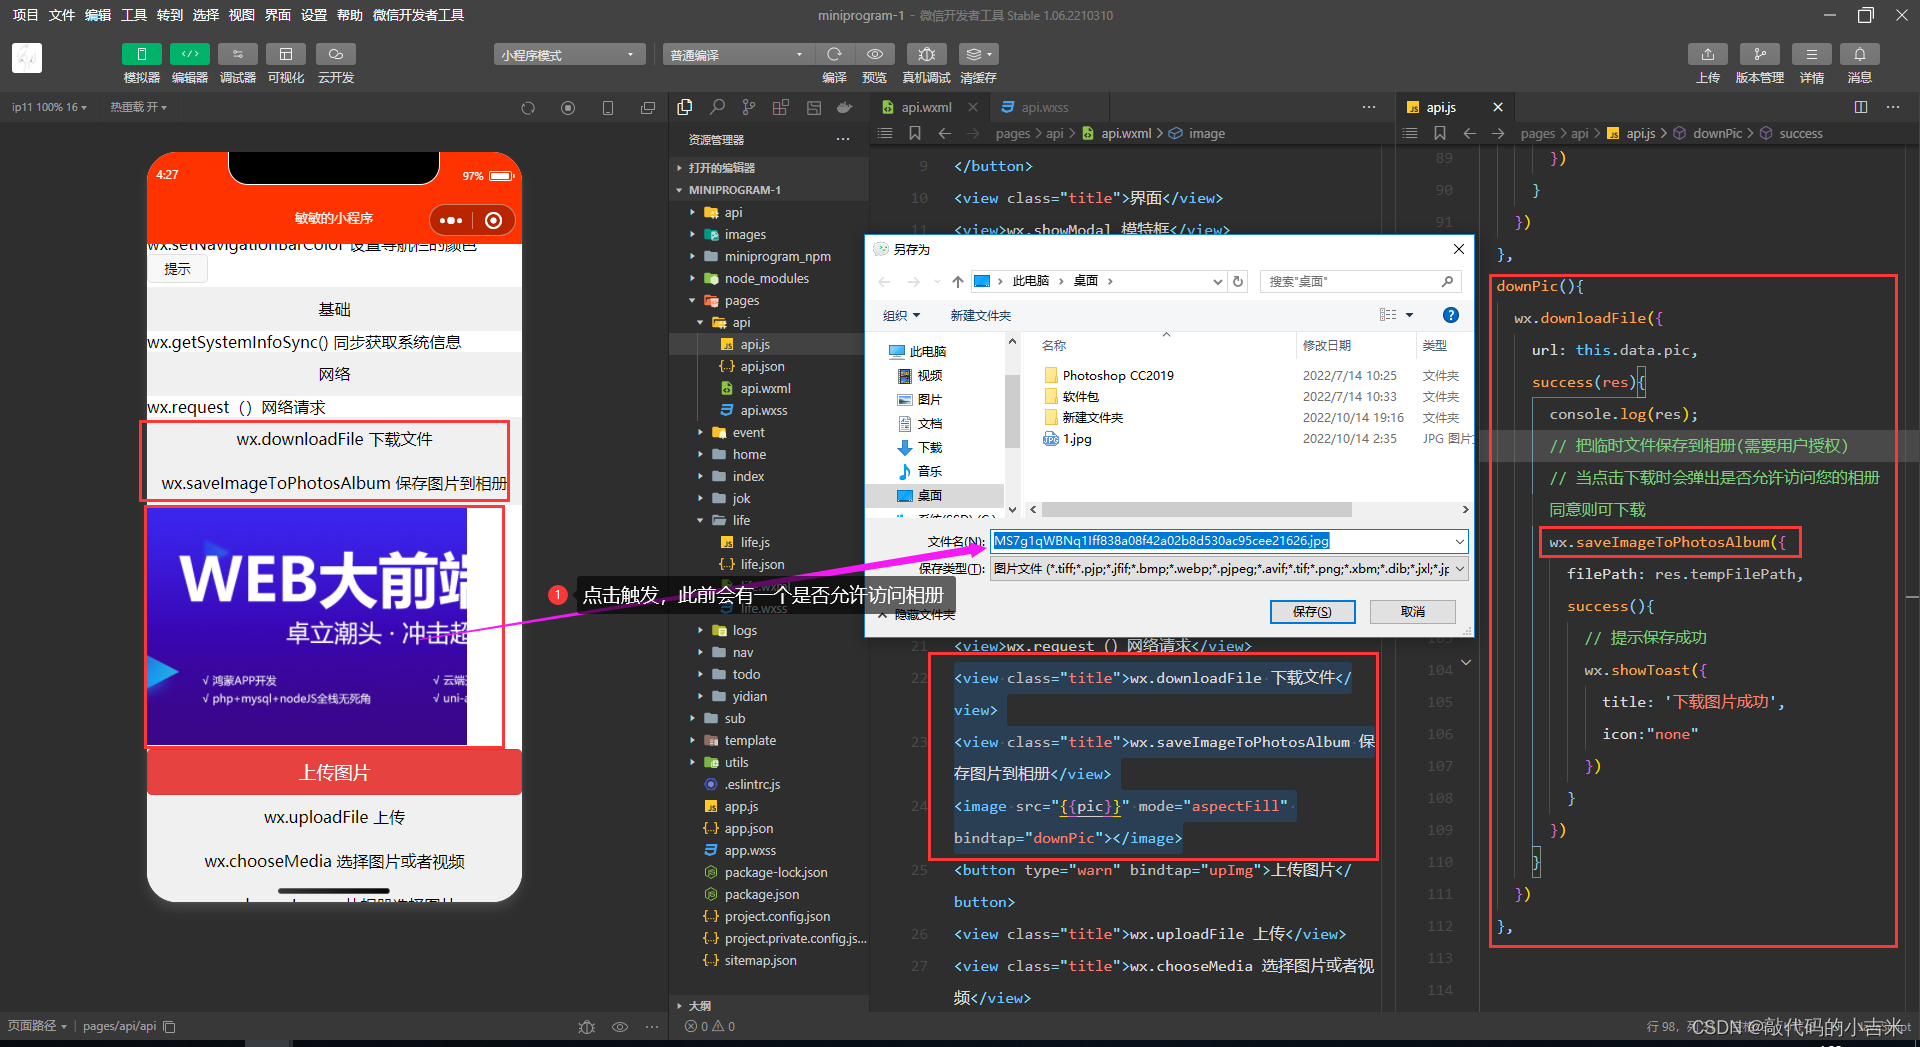Screen dimensions: 1920x1047
Task: Open the 编辑 menu
Action: (x=98, y=15)
